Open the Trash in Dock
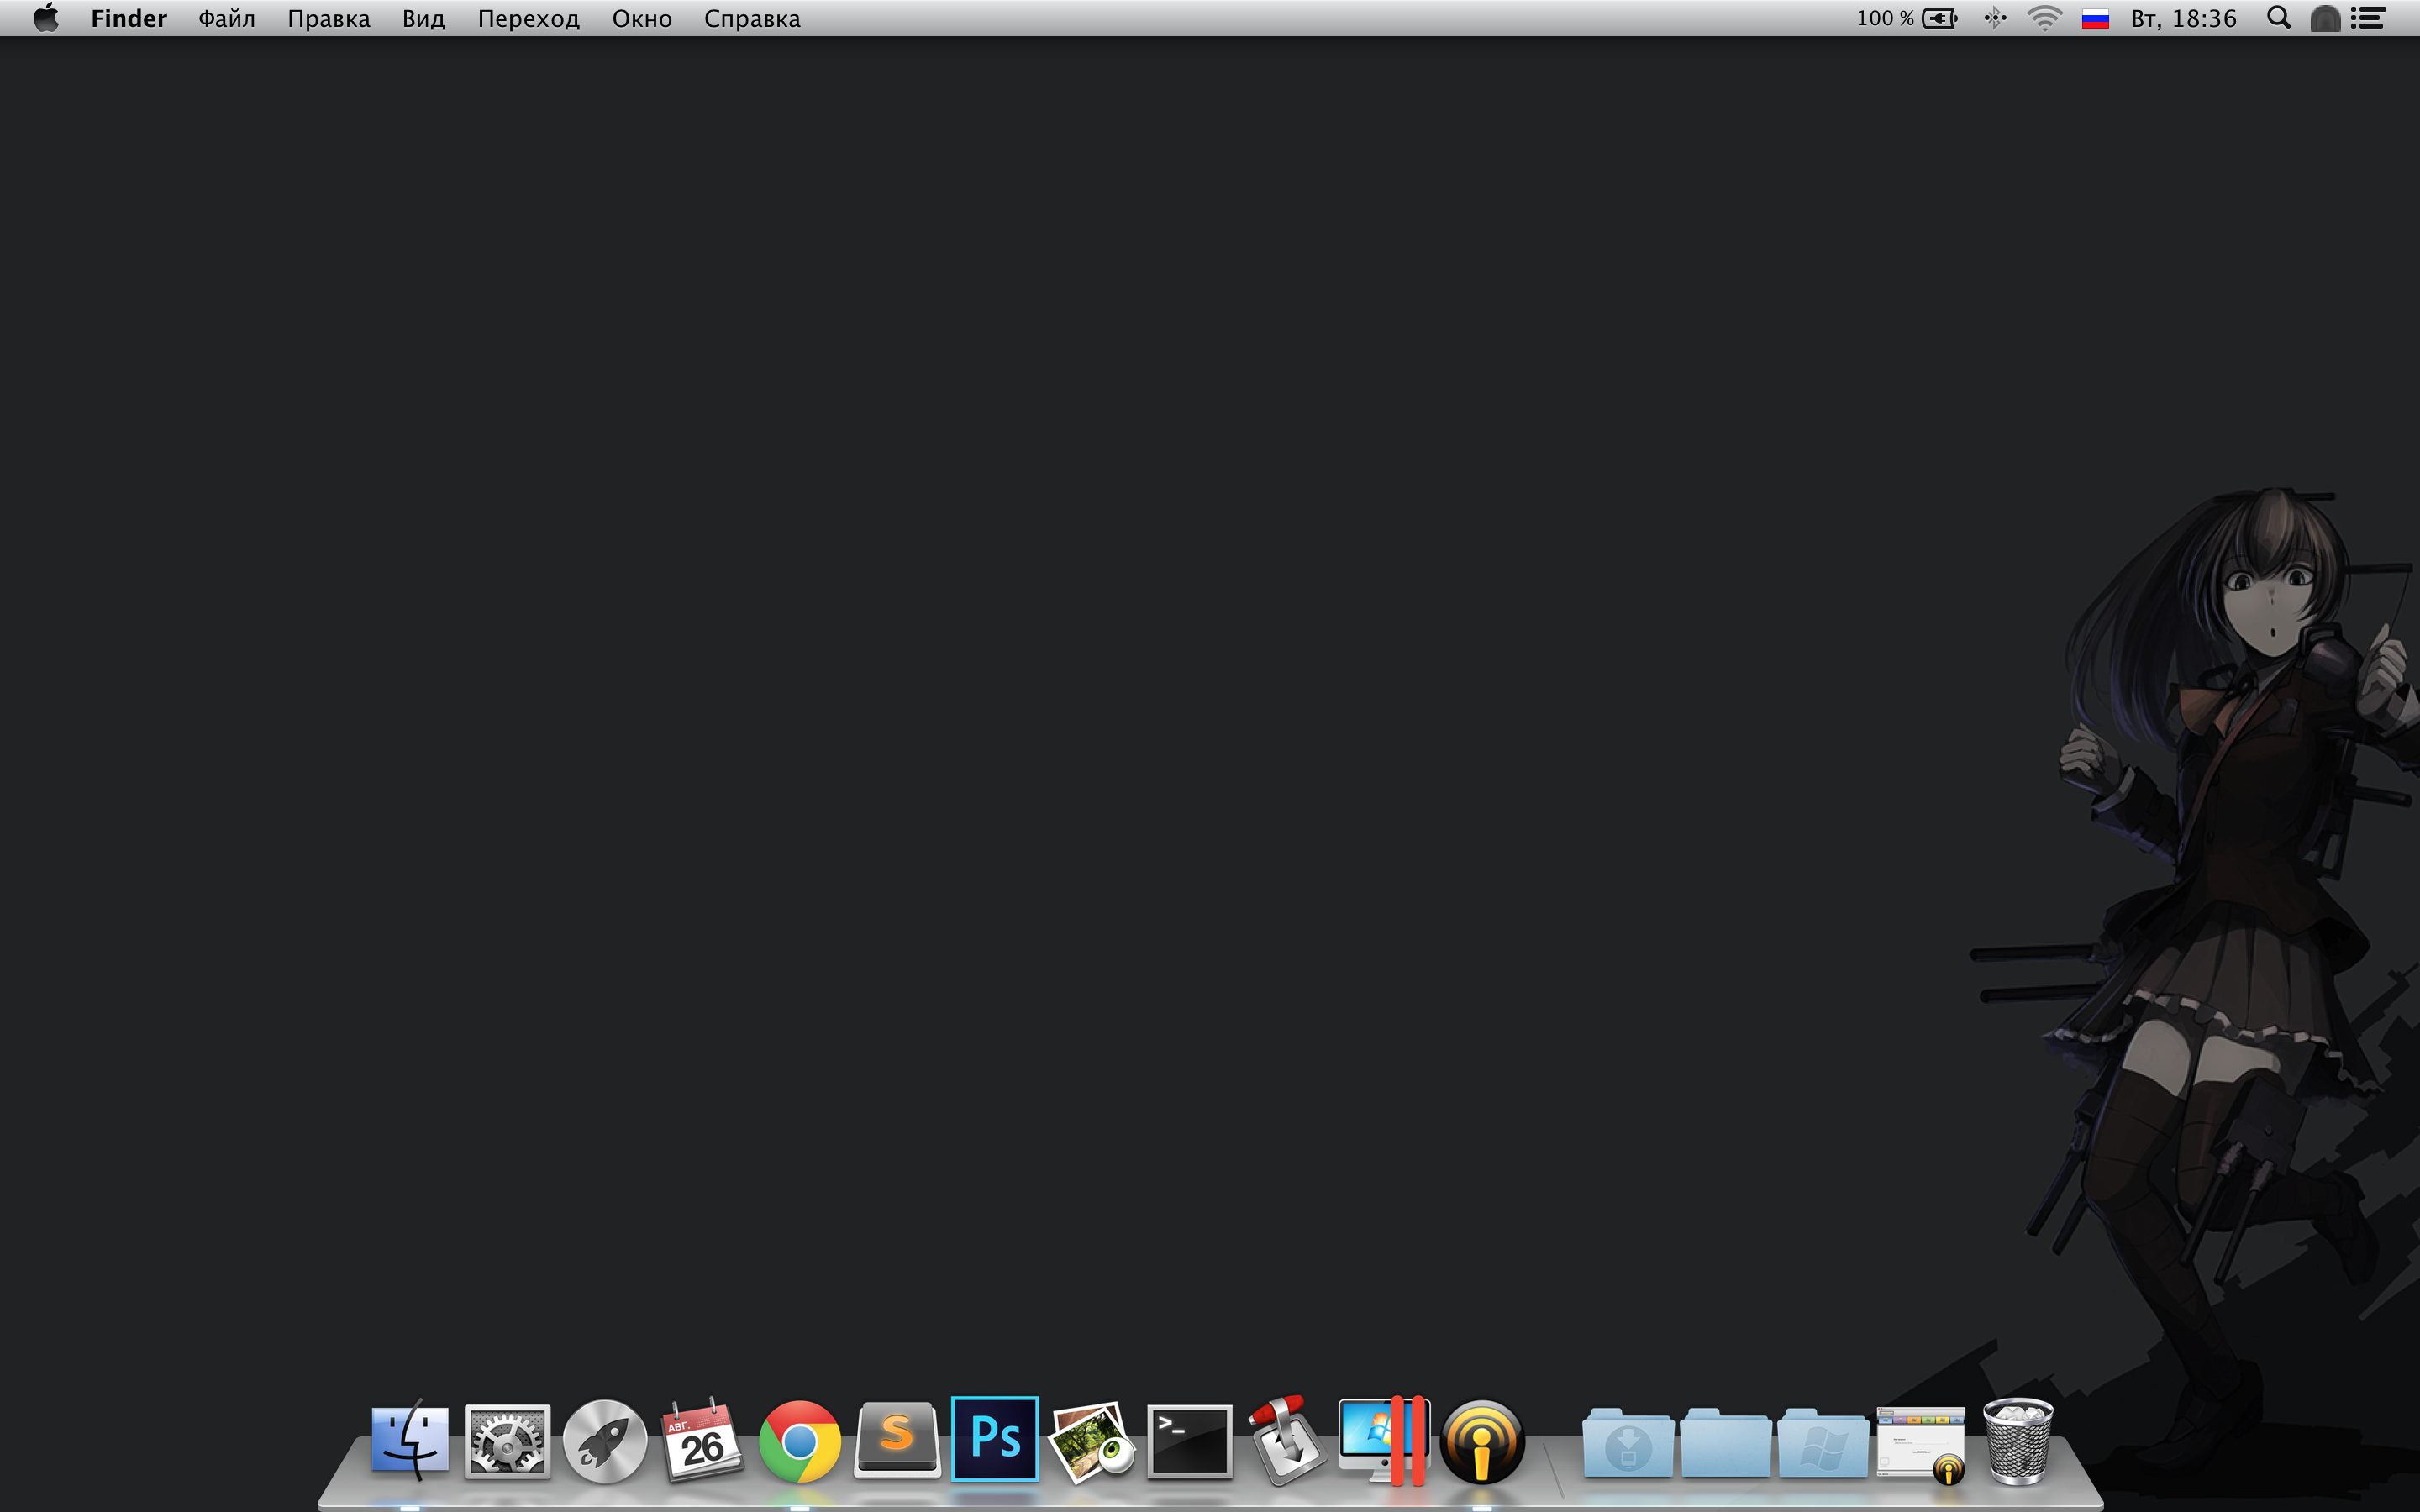Viewport: 2420px width, 1512px height. click(x=2017, y=1440)
